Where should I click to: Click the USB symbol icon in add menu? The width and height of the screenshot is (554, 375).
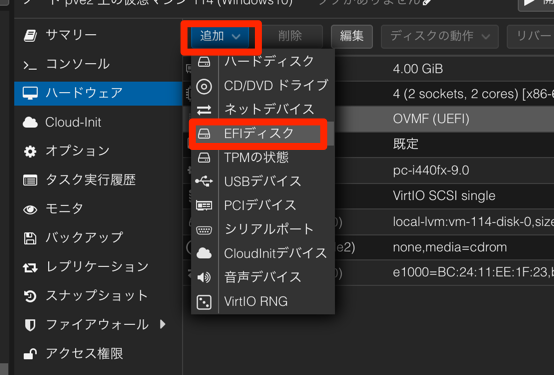(x=204, y=181)
